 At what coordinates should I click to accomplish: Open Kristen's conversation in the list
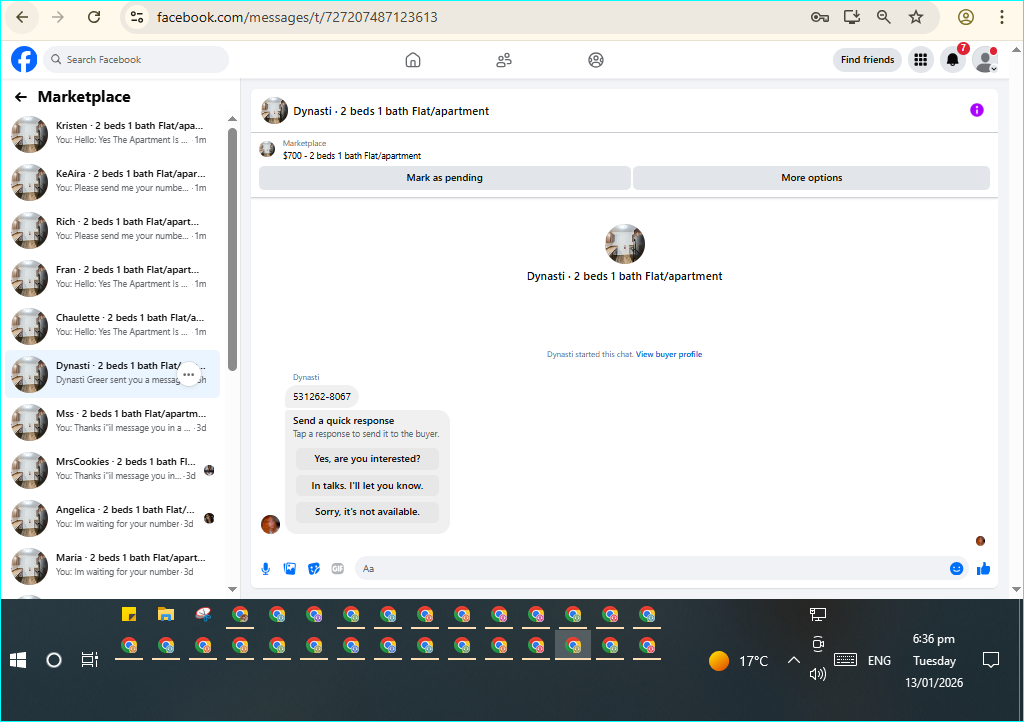112,134
